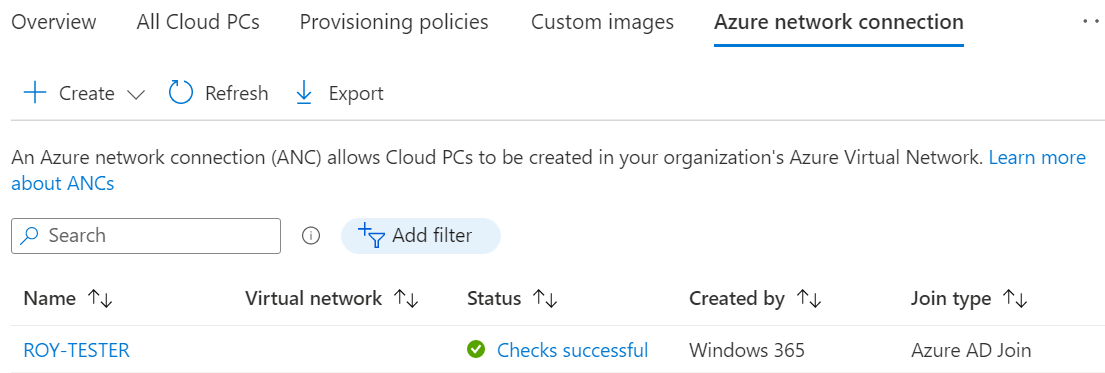The image size is (1105, 373).
Task: Click the Add filter button
Action: pos(421,236)
